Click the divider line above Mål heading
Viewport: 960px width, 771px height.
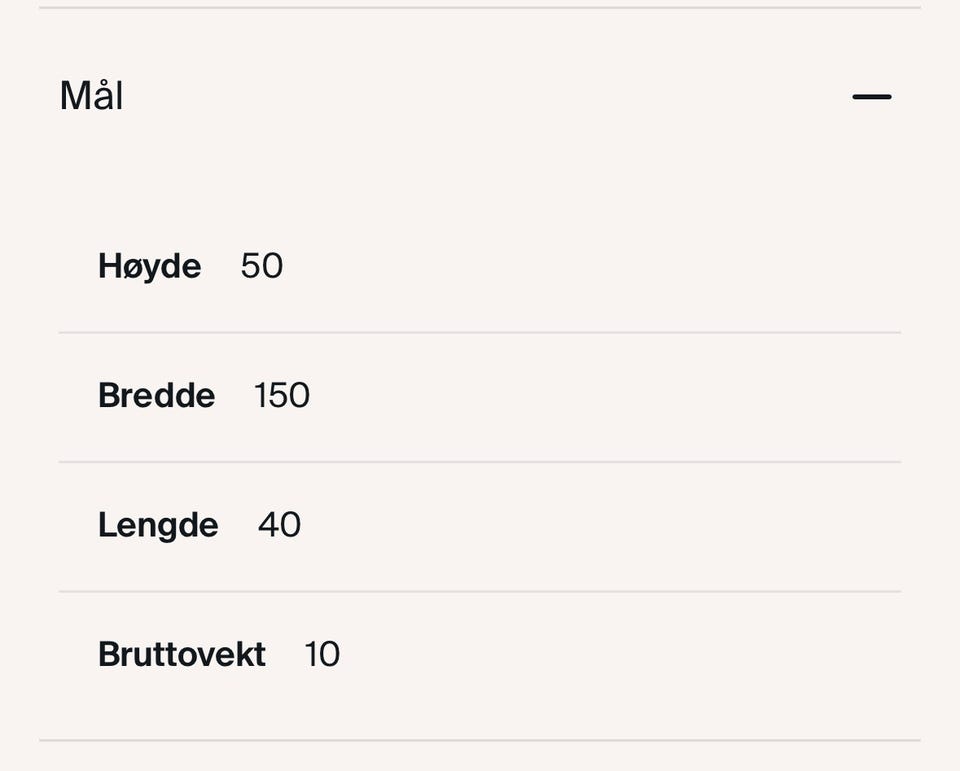[x=480, y=8]
